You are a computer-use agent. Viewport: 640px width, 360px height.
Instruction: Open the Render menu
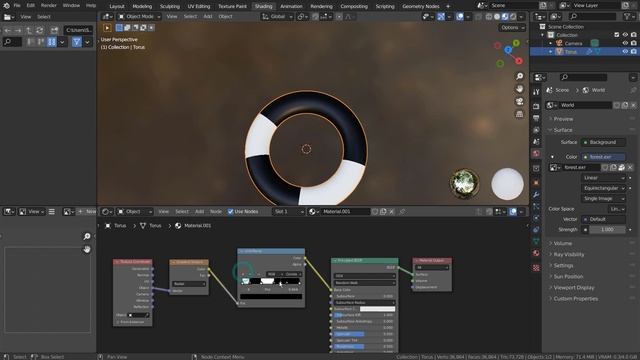pos(49,6)
